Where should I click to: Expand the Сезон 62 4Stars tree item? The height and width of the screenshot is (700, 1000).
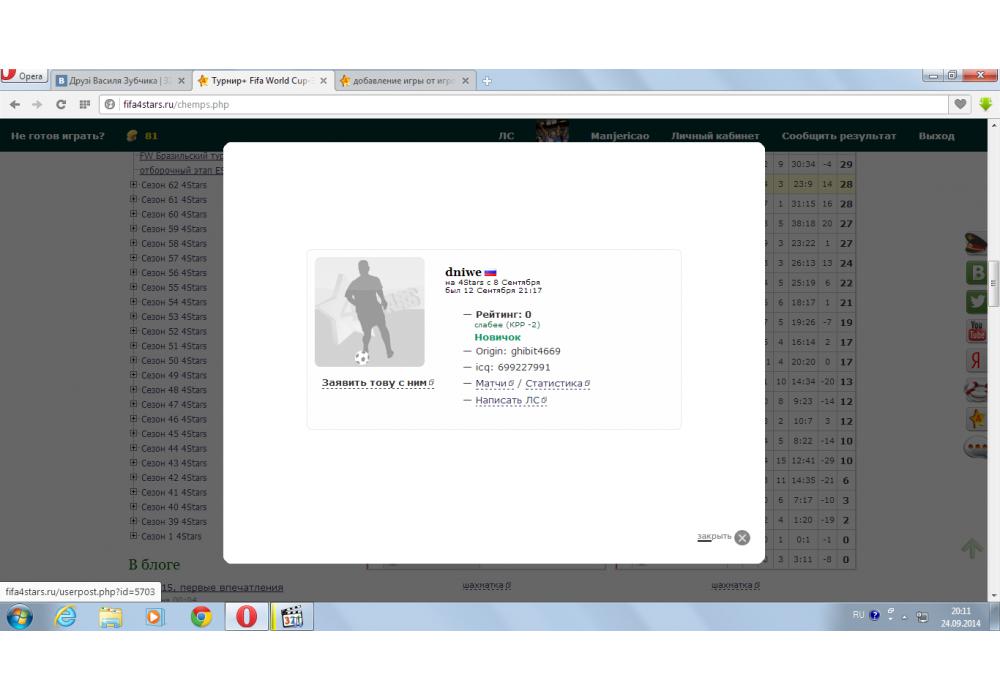point(133,185)
